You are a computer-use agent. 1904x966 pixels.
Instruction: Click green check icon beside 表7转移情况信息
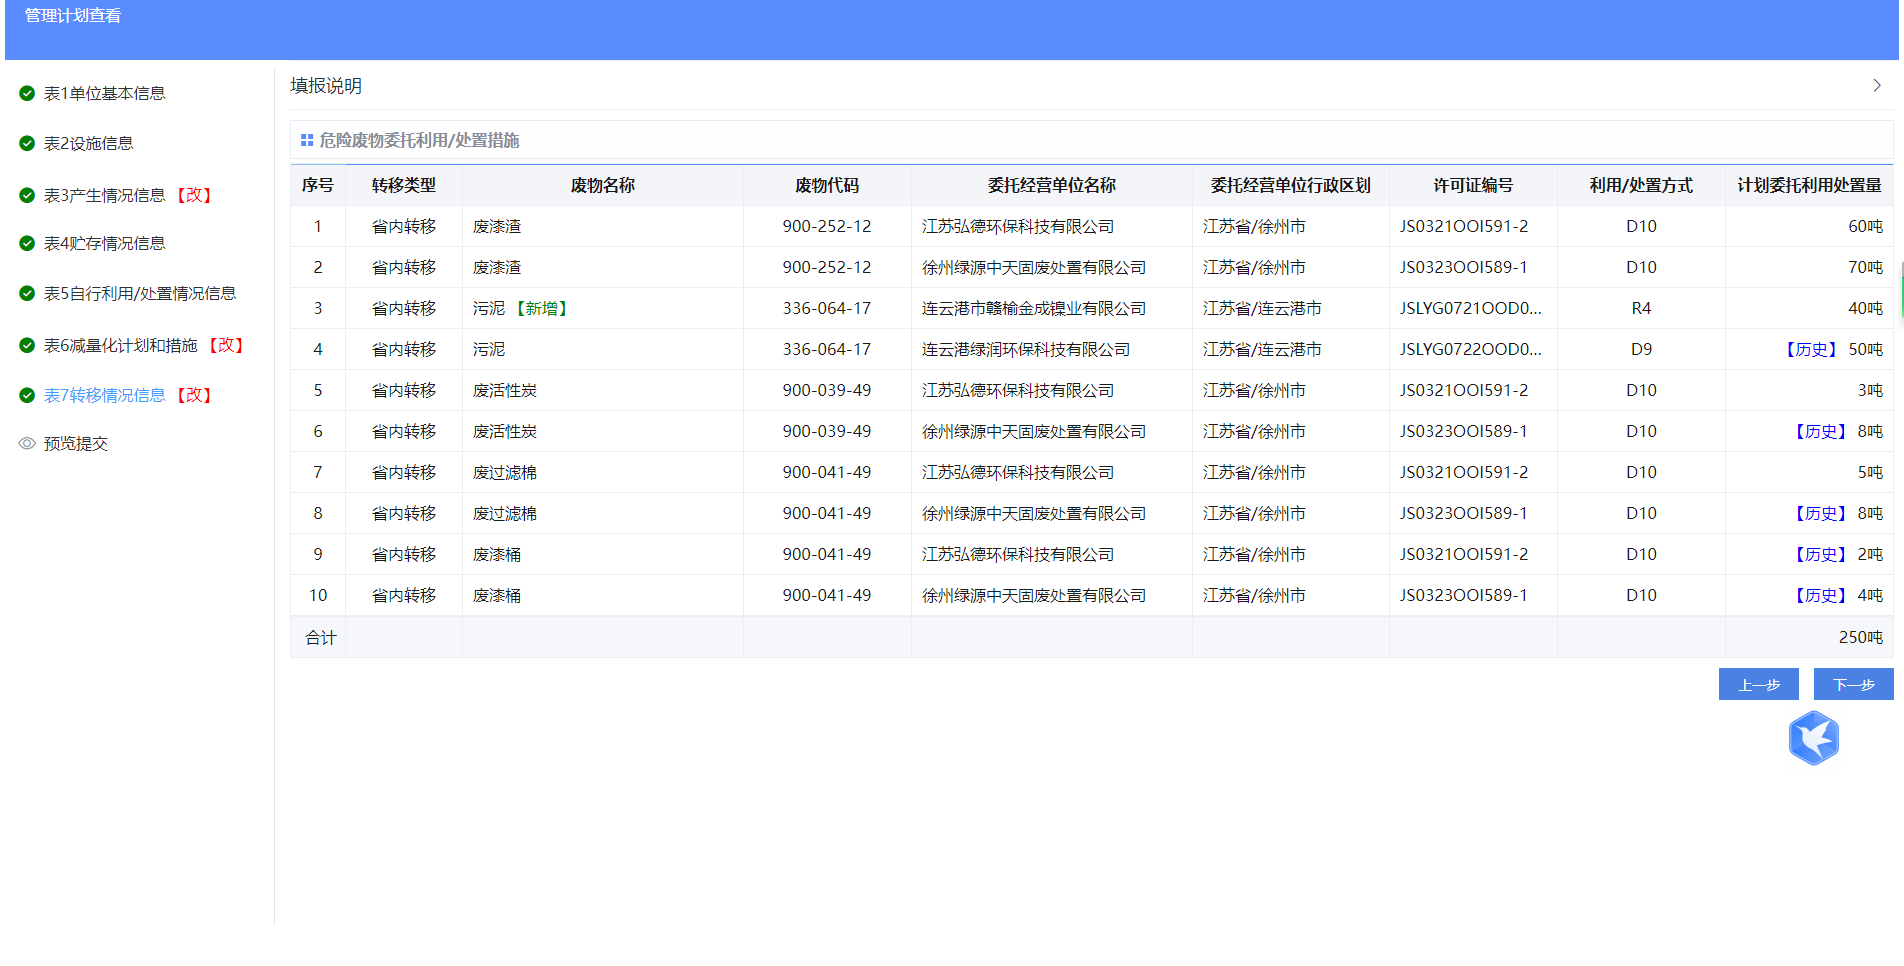point(27,395)
